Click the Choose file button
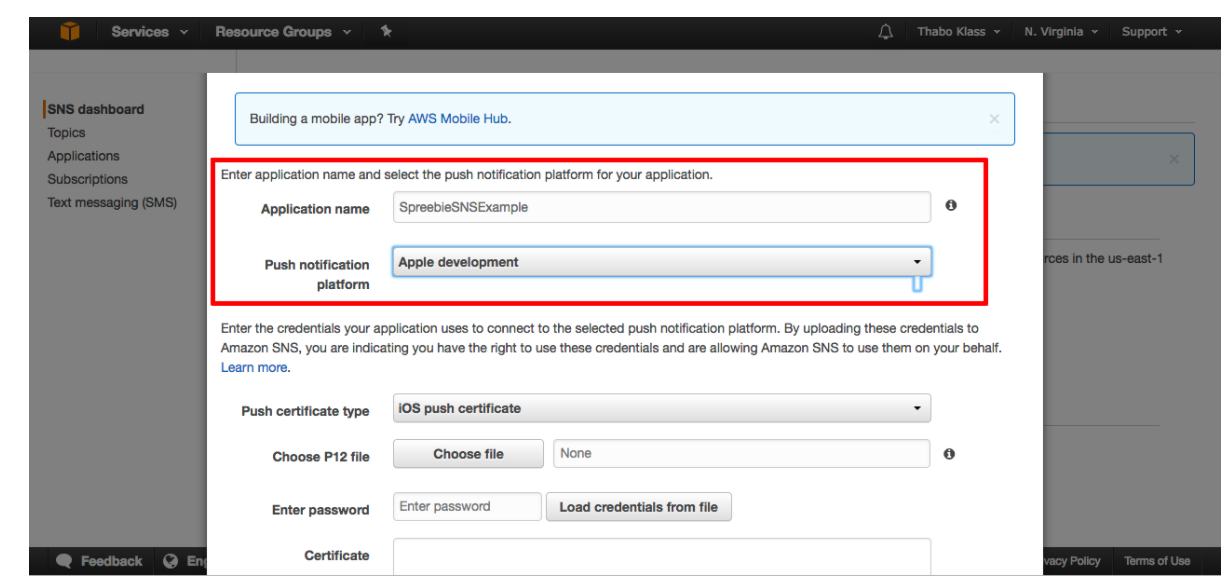Viewport: 1231px width, 588px height. pos(468,454)
